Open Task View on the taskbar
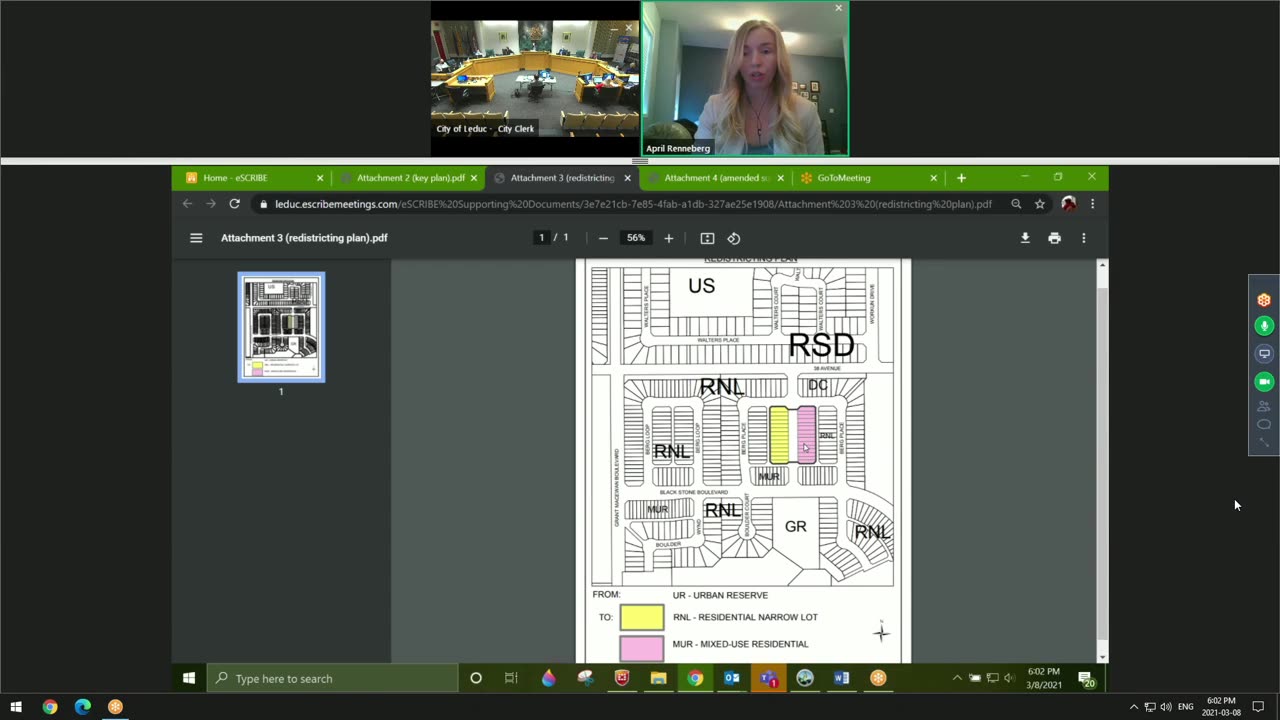 pos(511,678)
